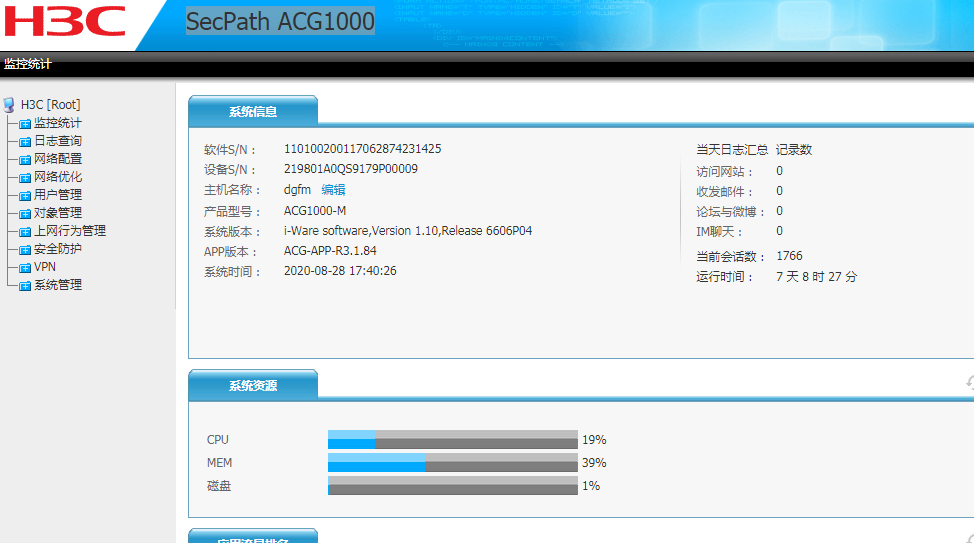Click the refresh icon of 系统资源 panel
The image size is (974, 543).
pyautogui.click(x=970, y=383)
